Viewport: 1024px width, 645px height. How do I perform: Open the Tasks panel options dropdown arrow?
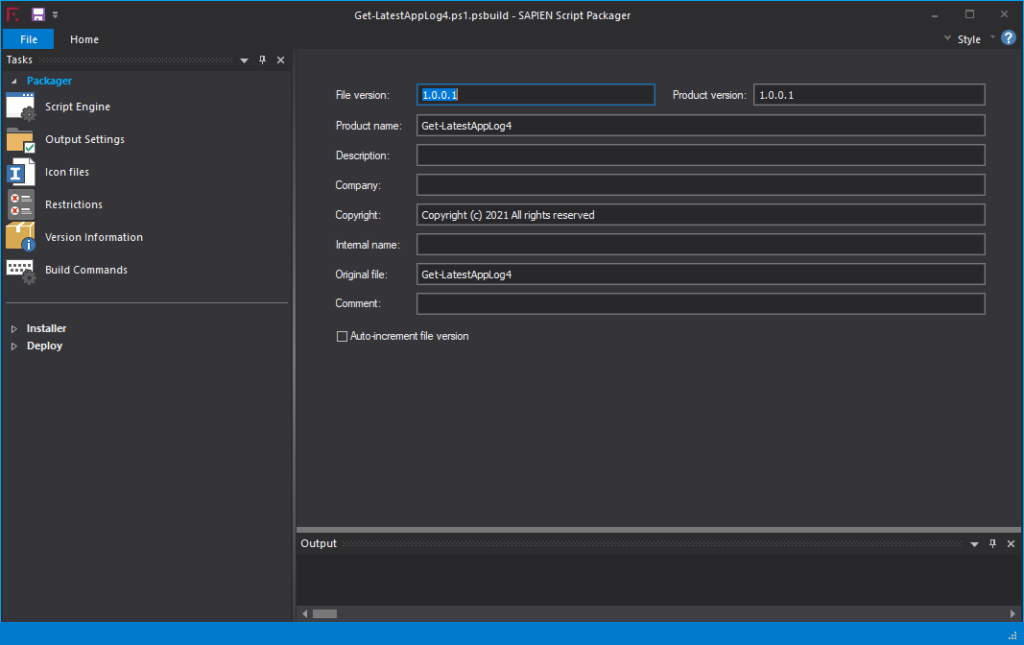pyautogui.click(x=244, y=60)
